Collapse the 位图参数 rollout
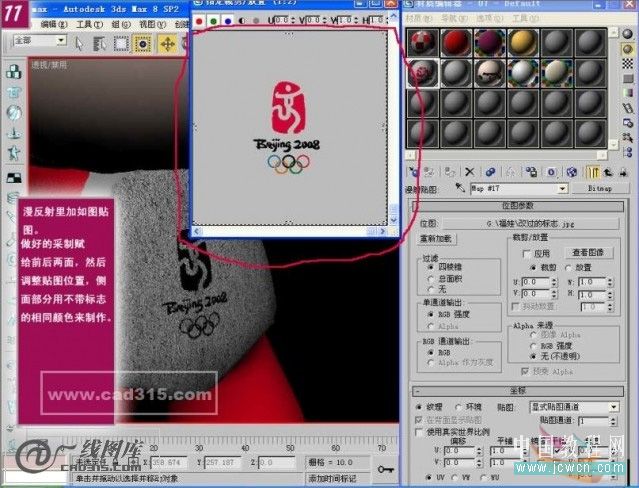Screen dimensions: 639x488 coord(518,206)
